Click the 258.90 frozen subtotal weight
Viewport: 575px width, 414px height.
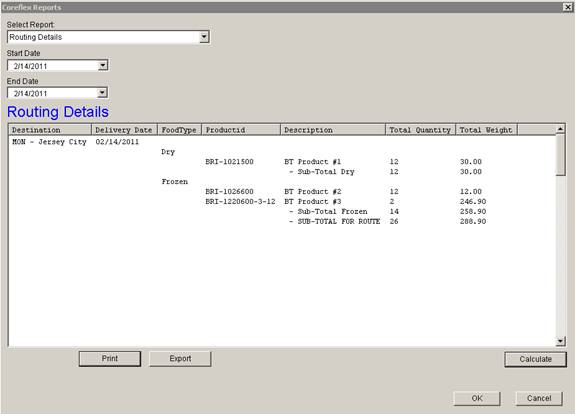(473, 211)
